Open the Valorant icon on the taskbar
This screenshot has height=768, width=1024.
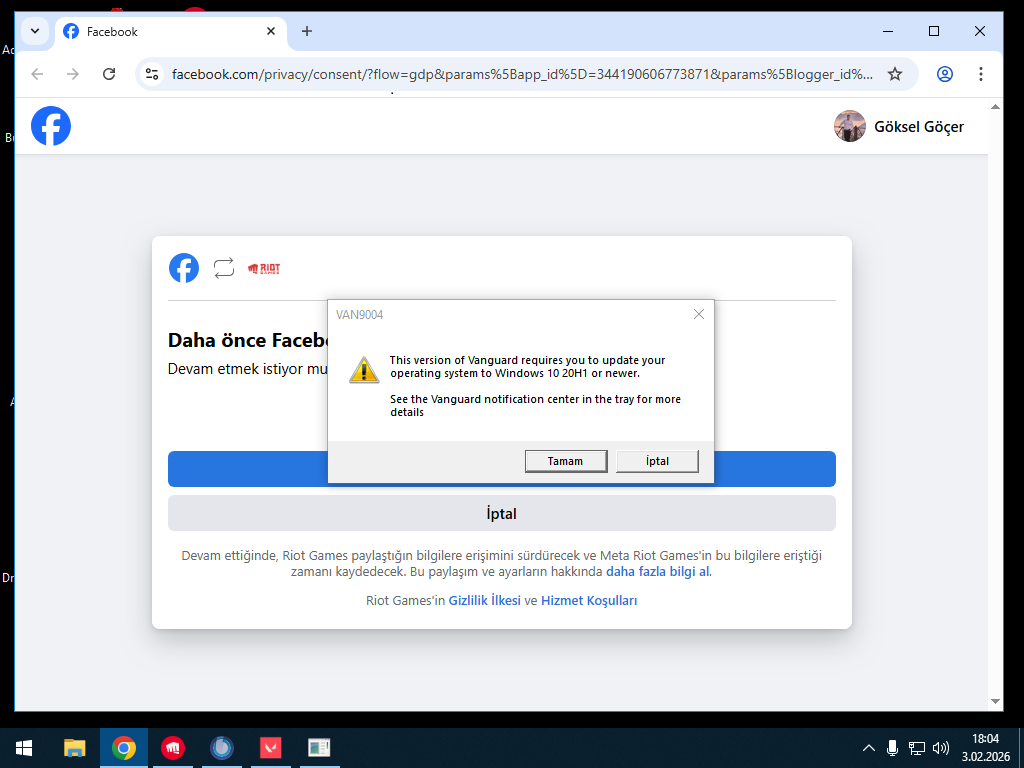click(x=270, y=748)
